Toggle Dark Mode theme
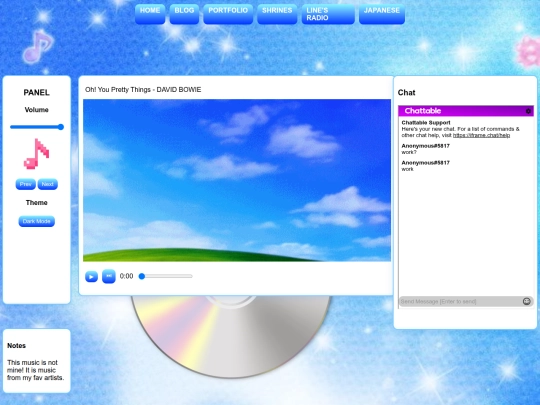The image size is (540, 405). point(37,221)
